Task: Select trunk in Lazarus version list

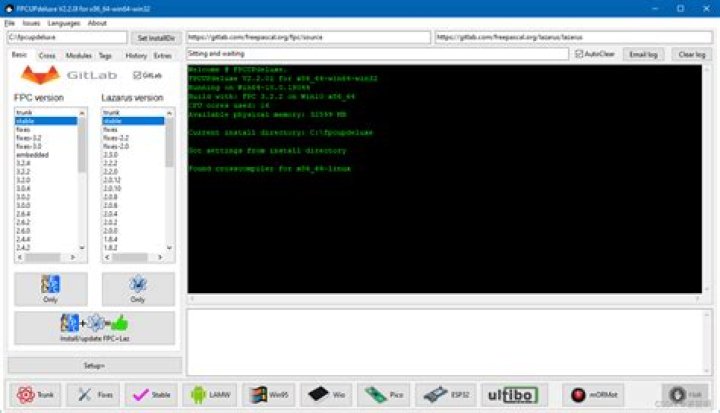Action: tap(133, 113)
